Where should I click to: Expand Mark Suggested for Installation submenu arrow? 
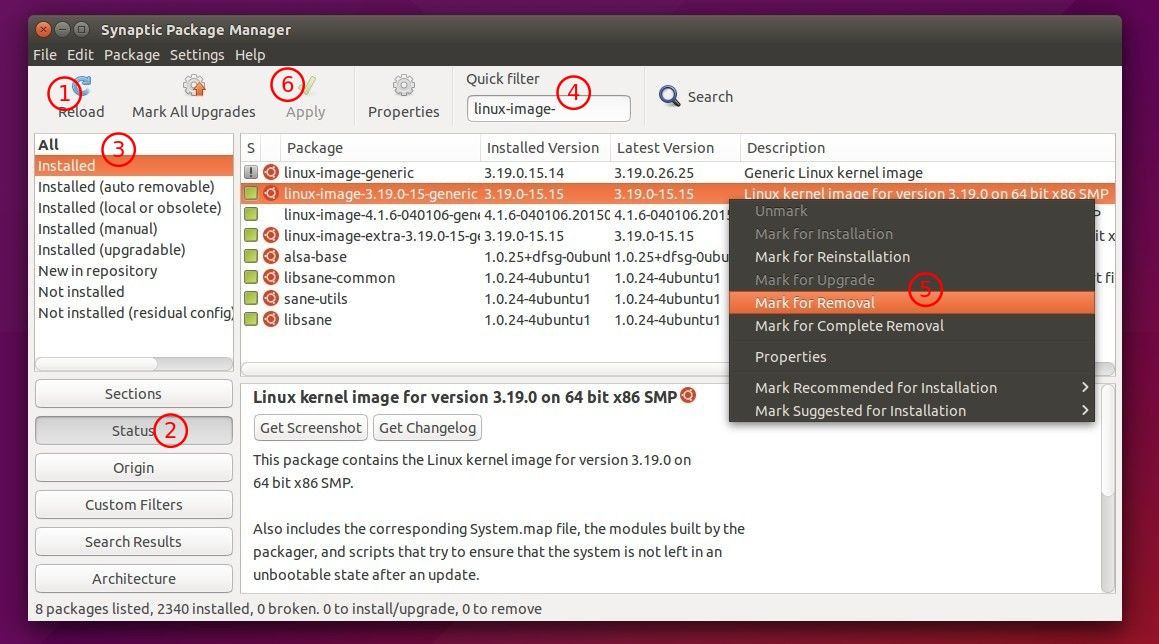(x=1084, y=410)
